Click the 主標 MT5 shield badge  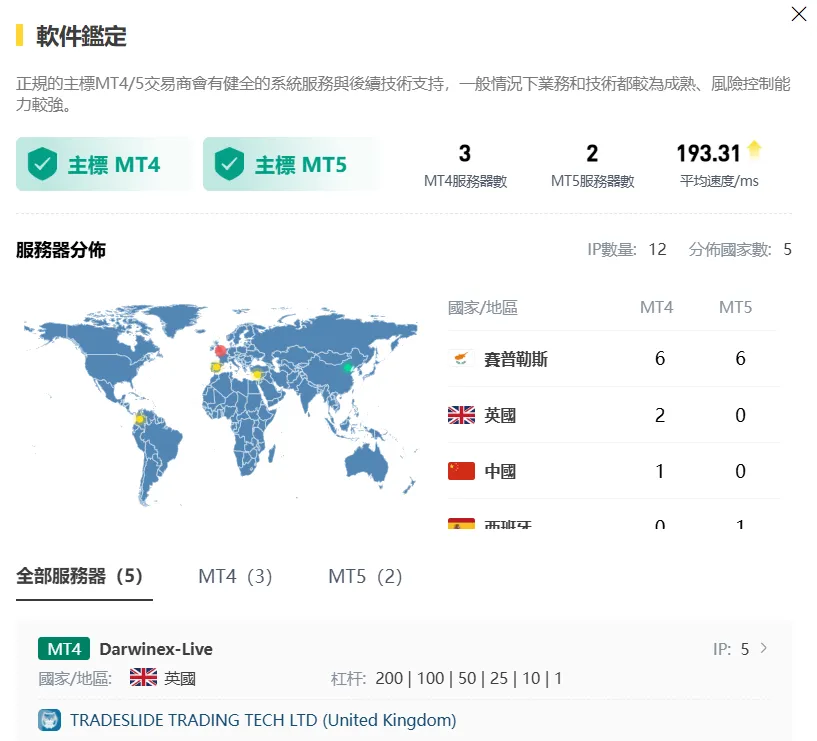pyautogui.click(x=290, y=164)
